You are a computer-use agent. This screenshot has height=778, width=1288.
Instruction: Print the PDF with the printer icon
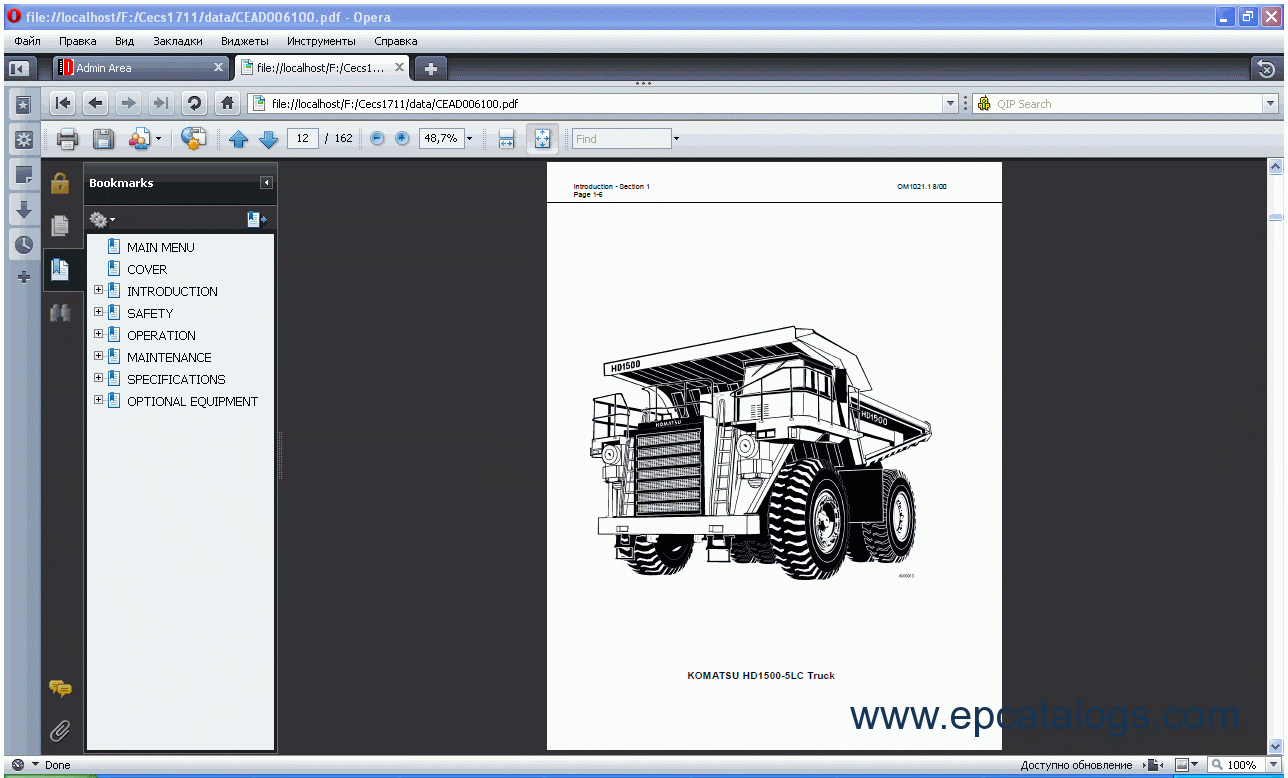67,139
